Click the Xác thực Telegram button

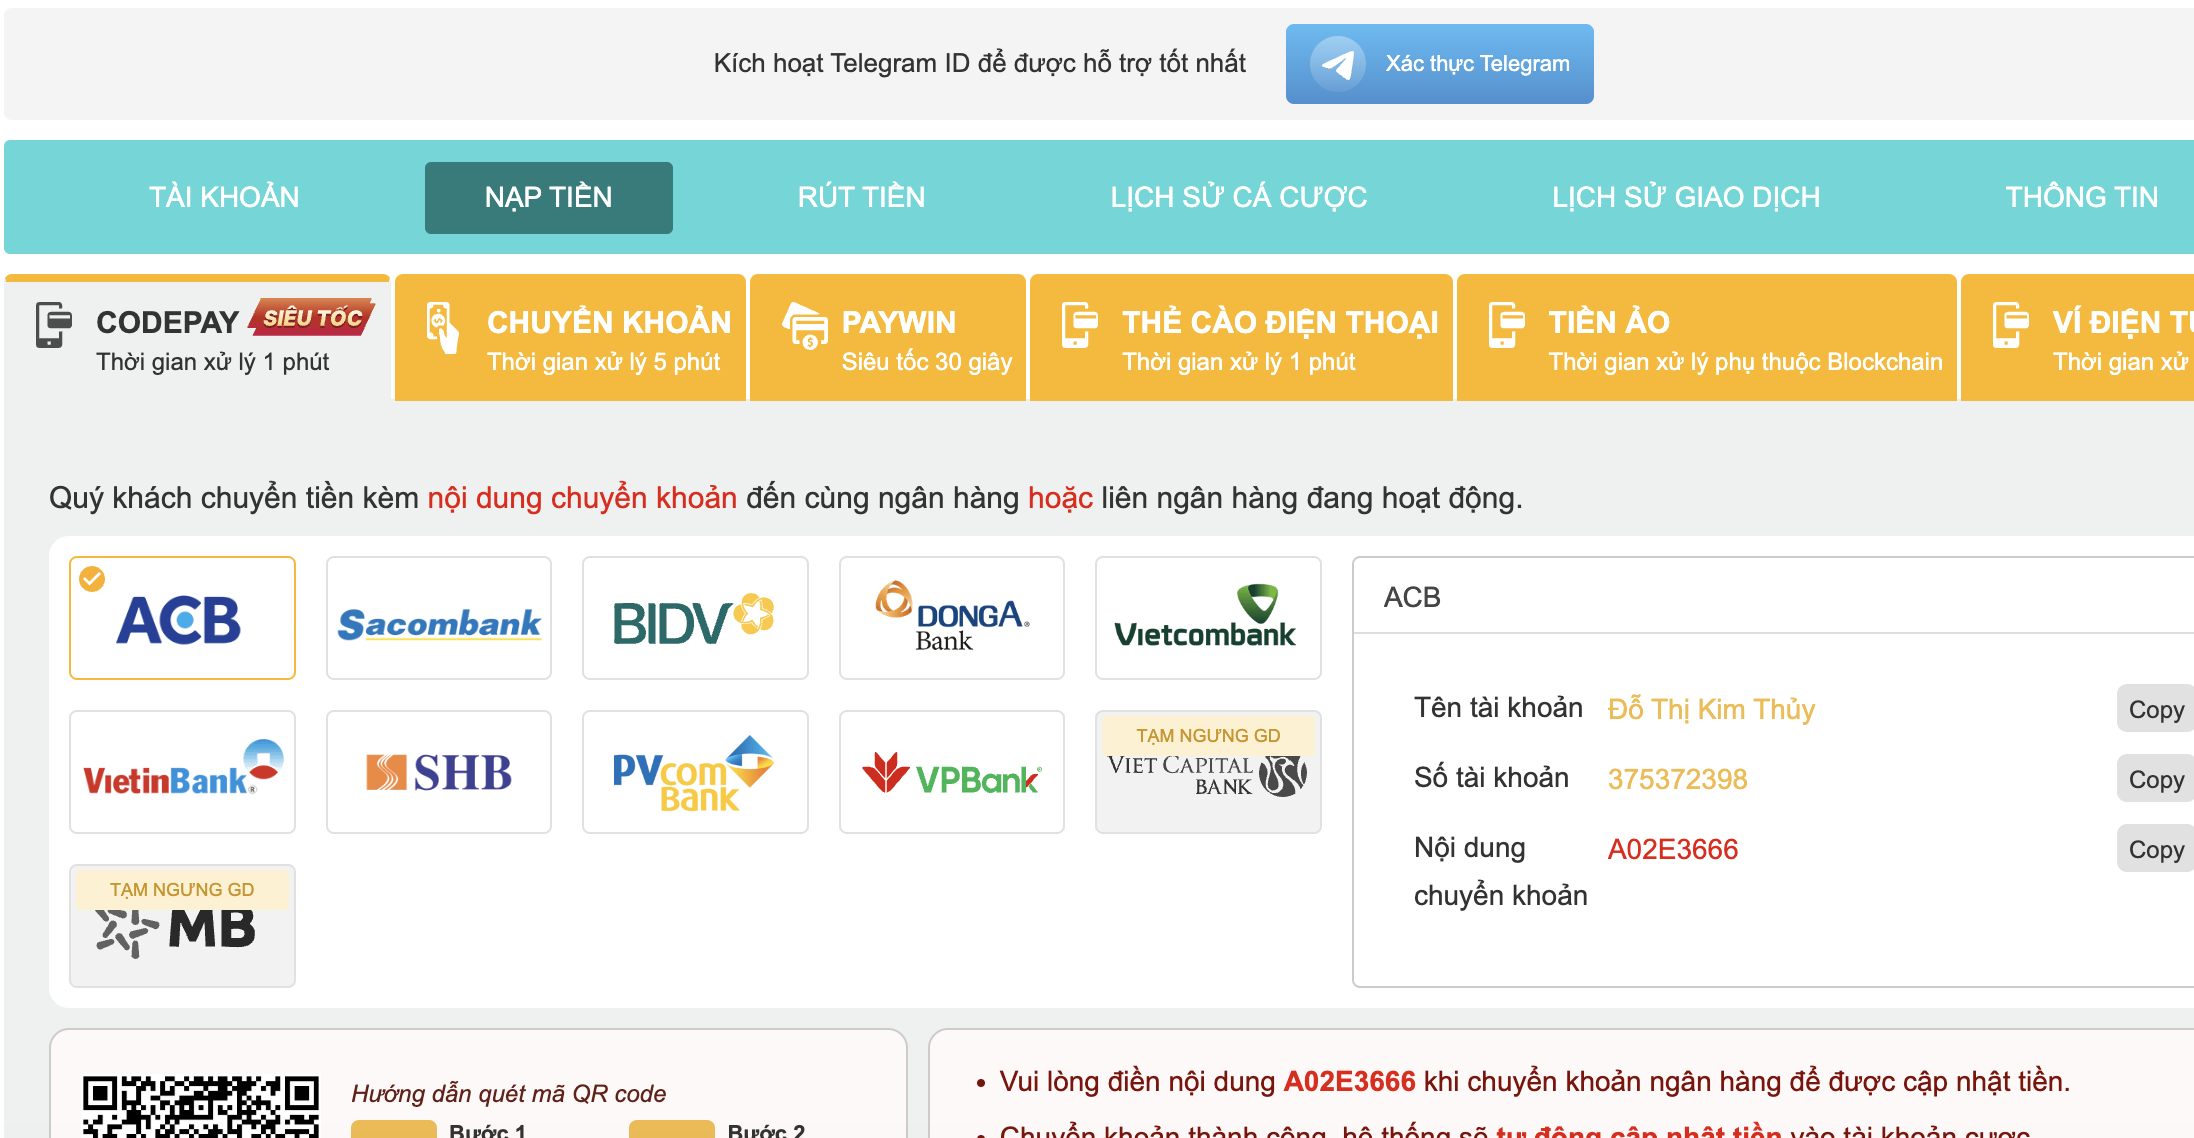pos(1439,63)
